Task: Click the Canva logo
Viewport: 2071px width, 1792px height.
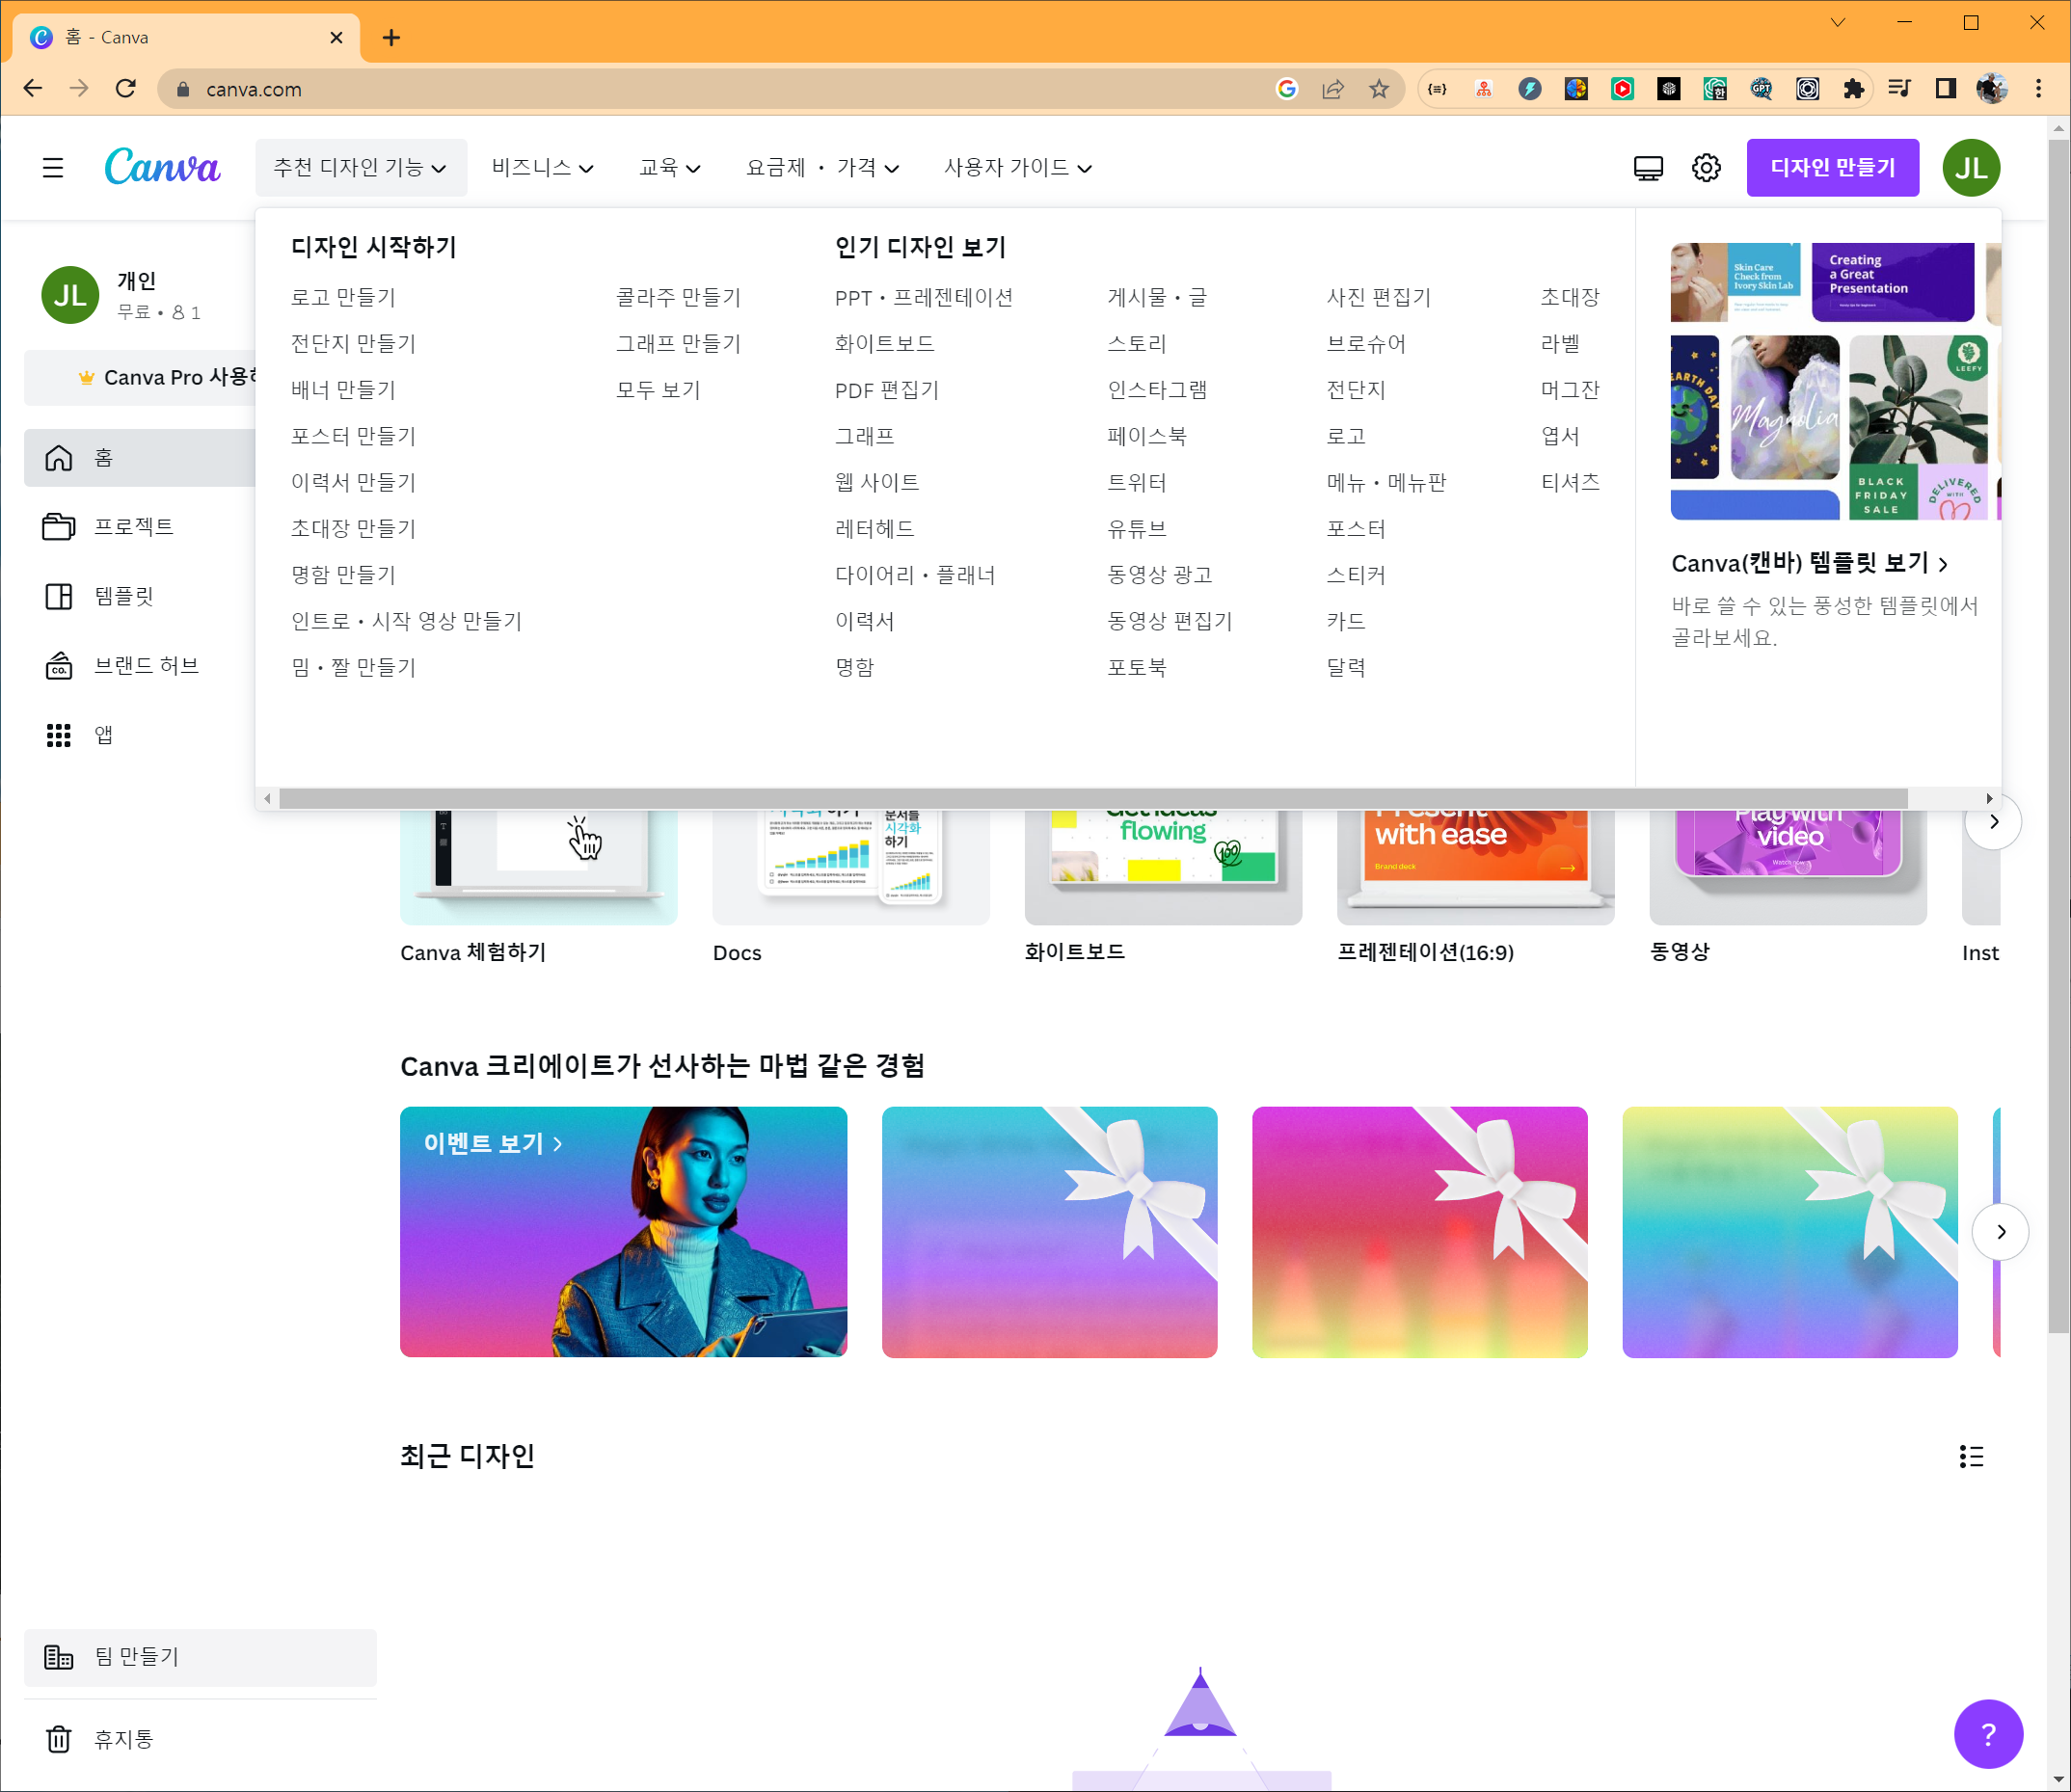Action: pos(162,167)
